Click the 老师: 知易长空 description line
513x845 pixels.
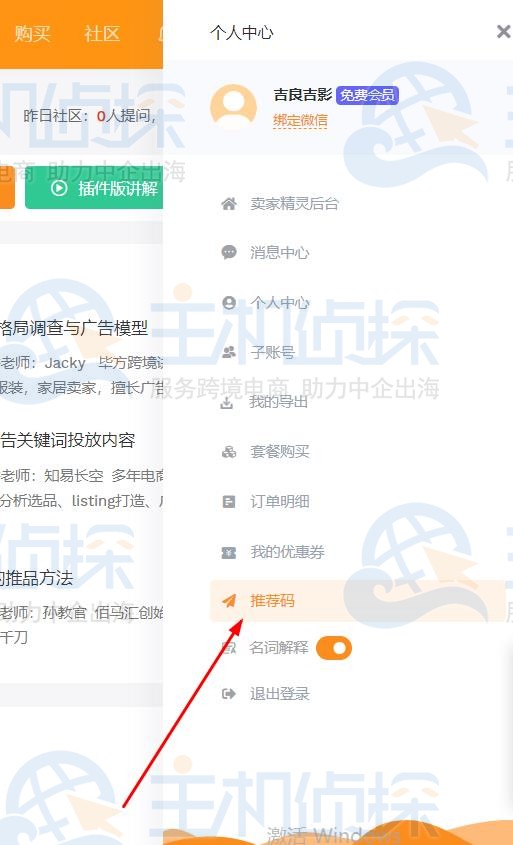tap(81, 475)
